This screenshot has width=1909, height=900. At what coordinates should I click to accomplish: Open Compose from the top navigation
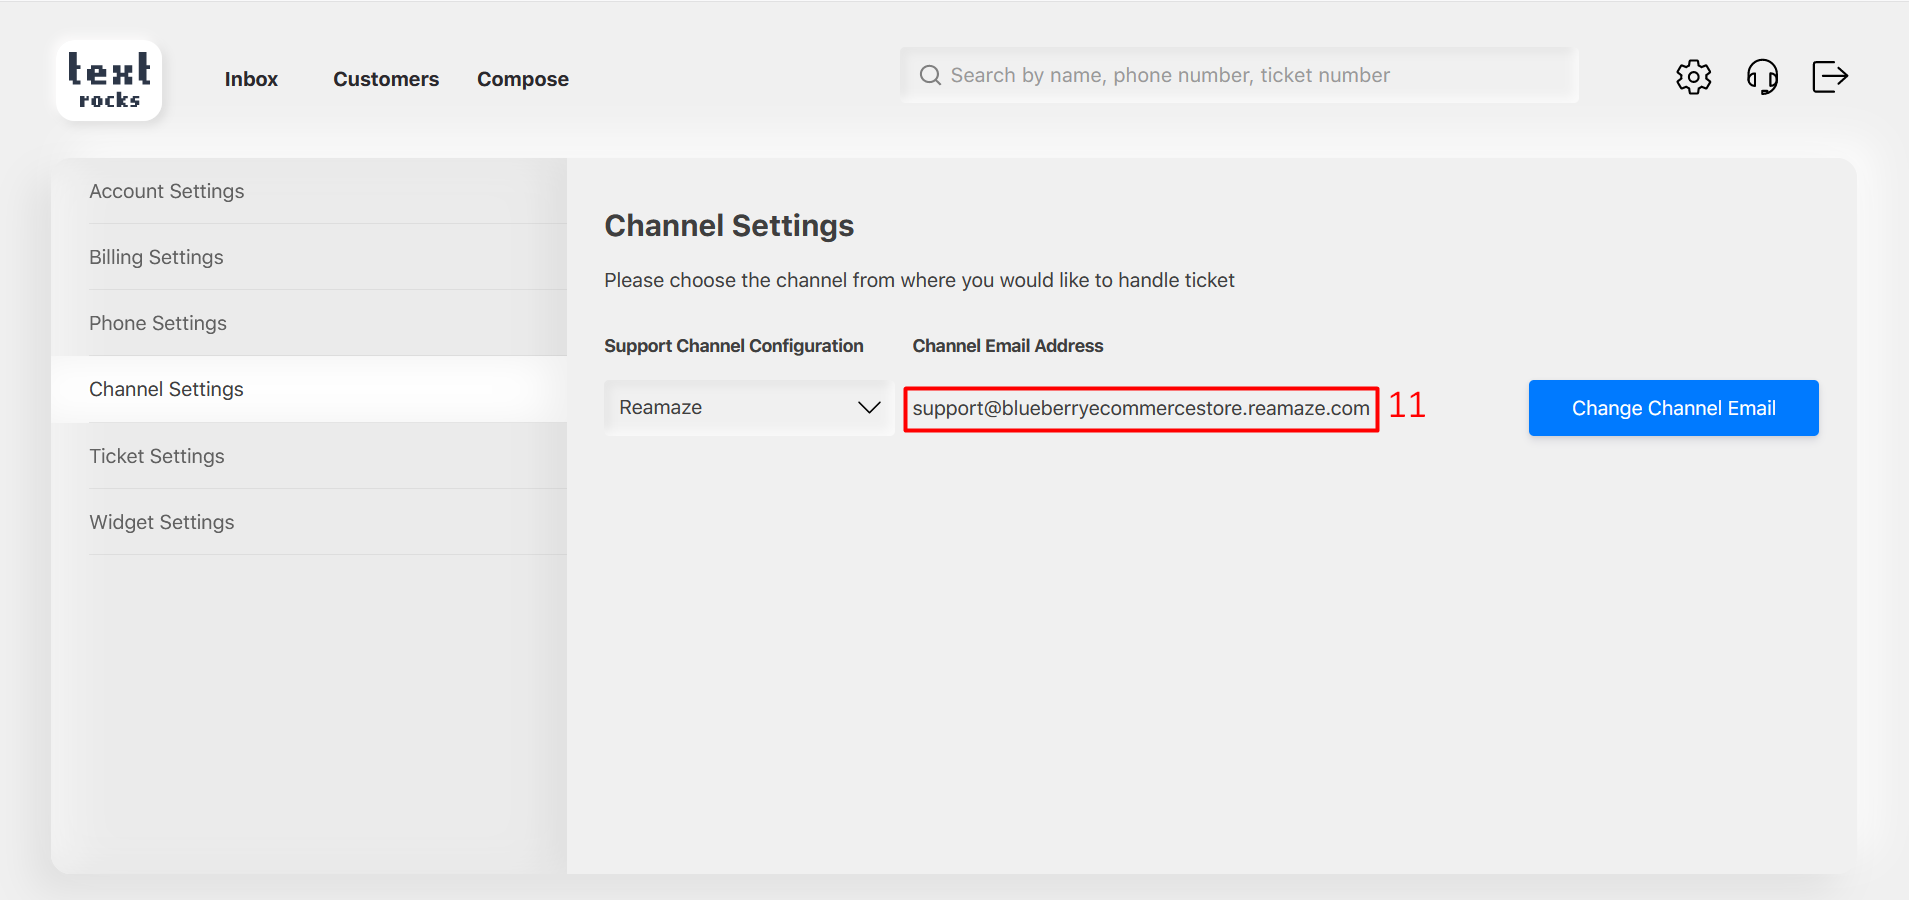[x=522, y=79]
